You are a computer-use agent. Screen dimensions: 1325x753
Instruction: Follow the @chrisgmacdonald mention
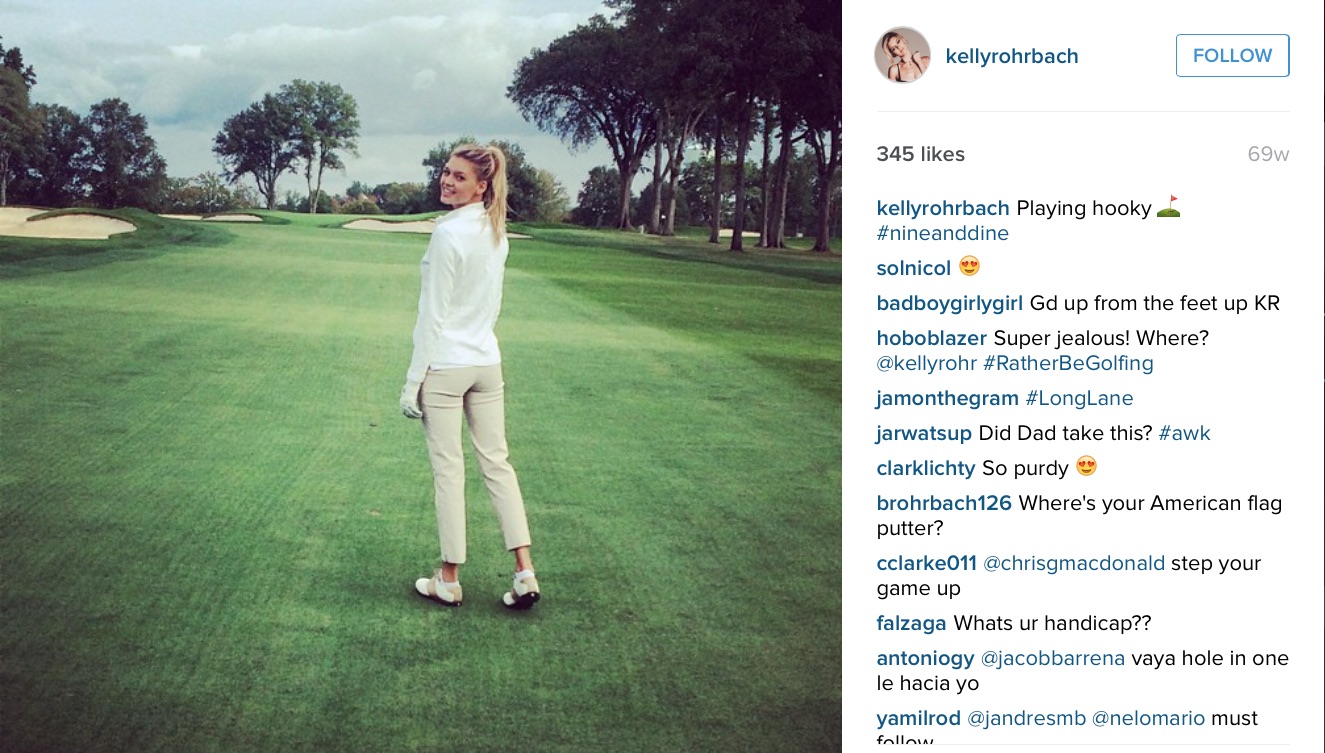coord(1074,564)
